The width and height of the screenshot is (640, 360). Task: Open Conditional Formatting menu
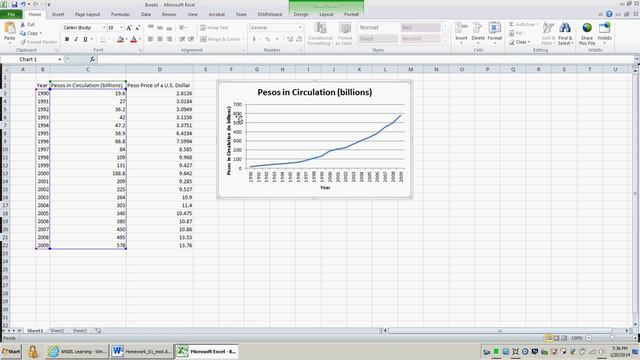(320, 33)
